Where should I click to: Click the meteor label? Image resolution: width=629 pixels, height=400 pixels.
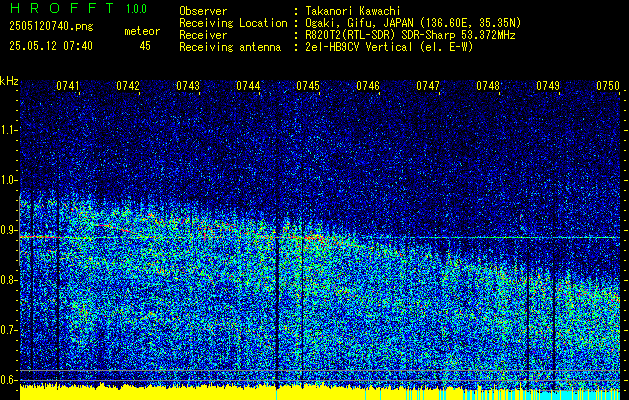tap(142, 31)
